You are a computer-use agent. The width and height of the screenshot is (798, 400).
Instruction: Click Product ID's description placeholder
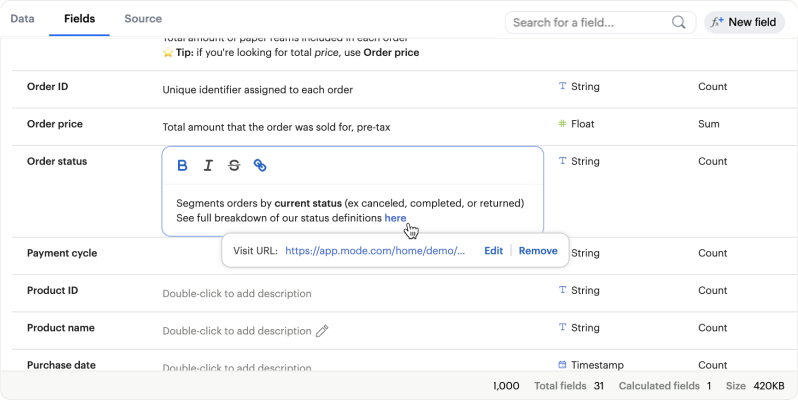[x=237, y=294]
